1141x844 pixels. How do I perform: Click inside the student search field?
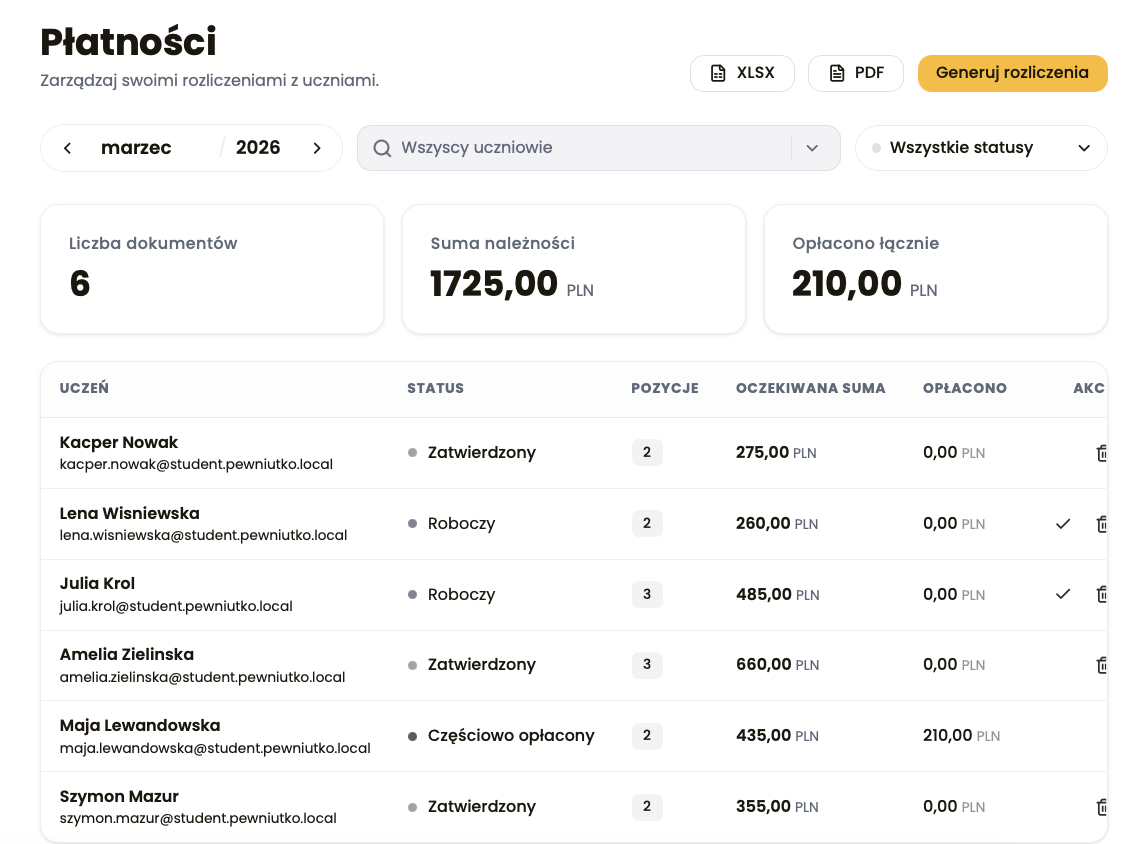coord(590,147)
